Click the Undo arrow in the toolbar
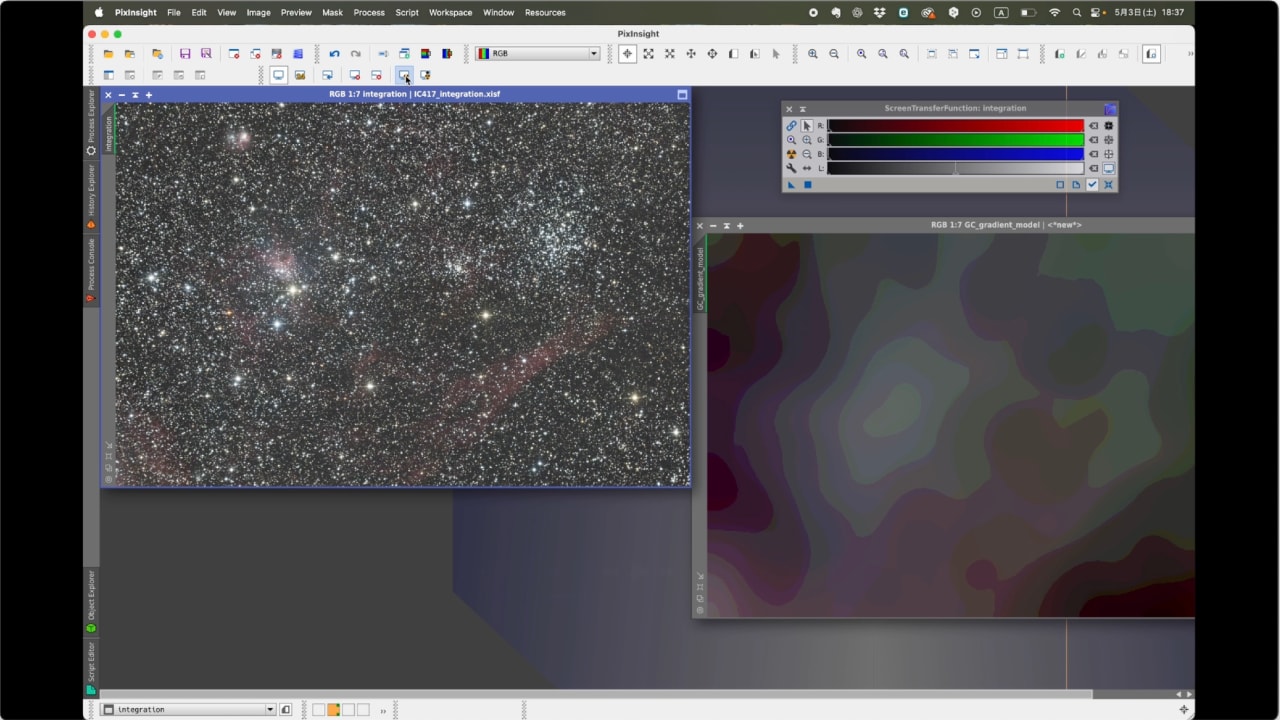The width and height of the screenshot is (1280, 720). click(334, 54)
